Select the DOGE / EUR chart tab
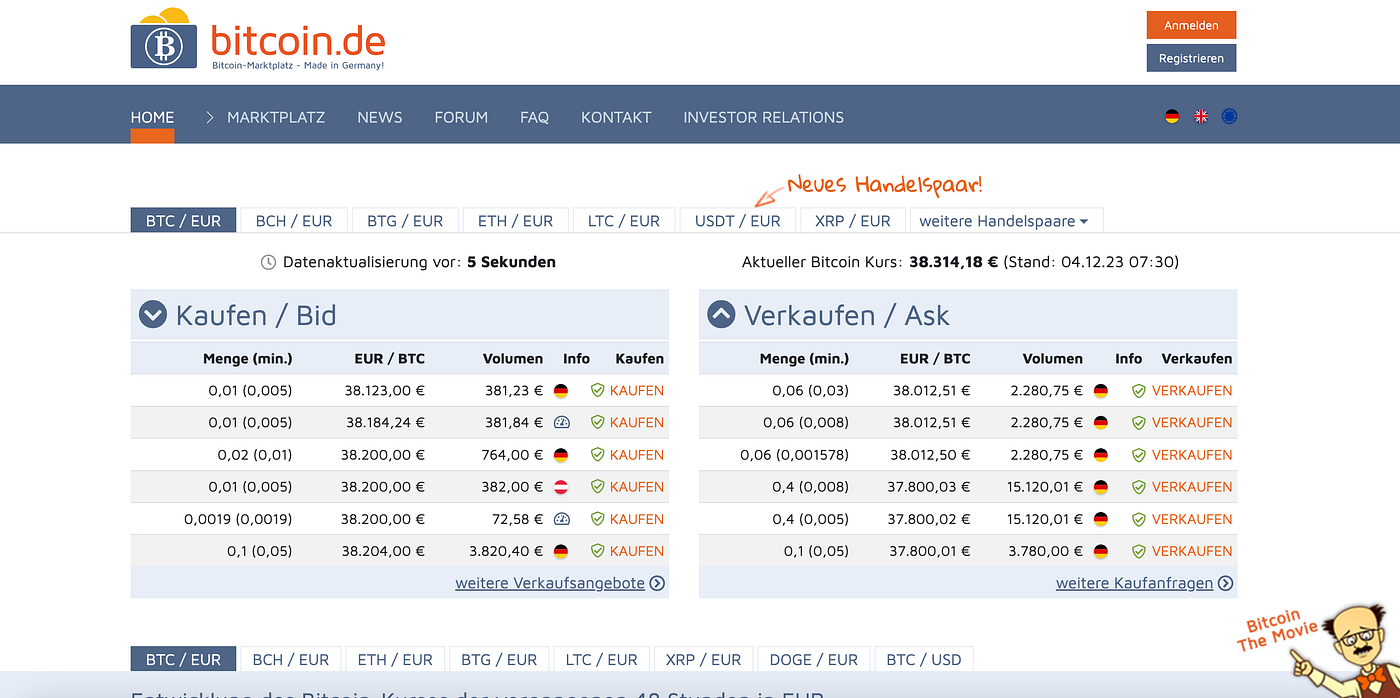The image size is (1400, 698). click(x=813, y=659)
